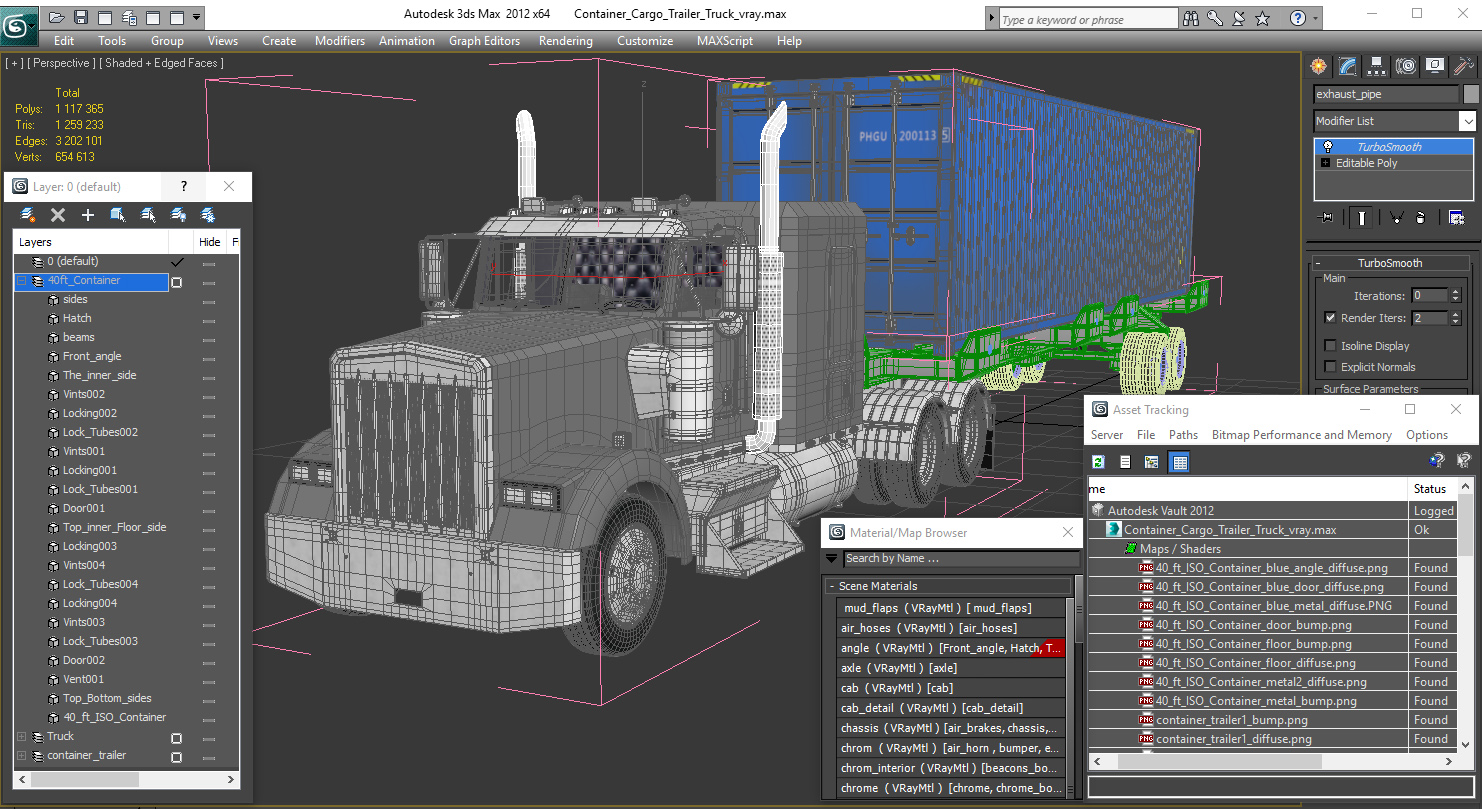Click the Open File icon in quick access toolbar

pos(57,17)
